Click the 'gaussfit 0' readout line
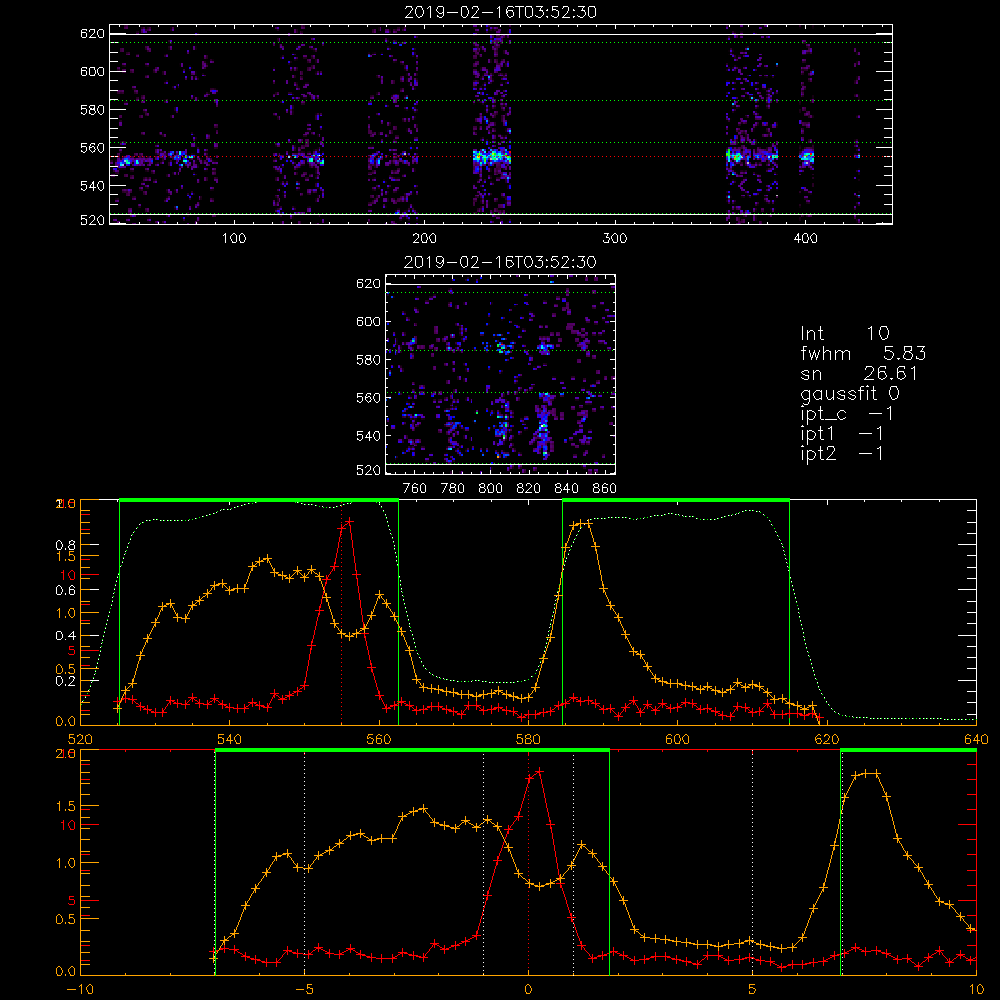This screenshot has height=1000, width=1000. (849, 393)
